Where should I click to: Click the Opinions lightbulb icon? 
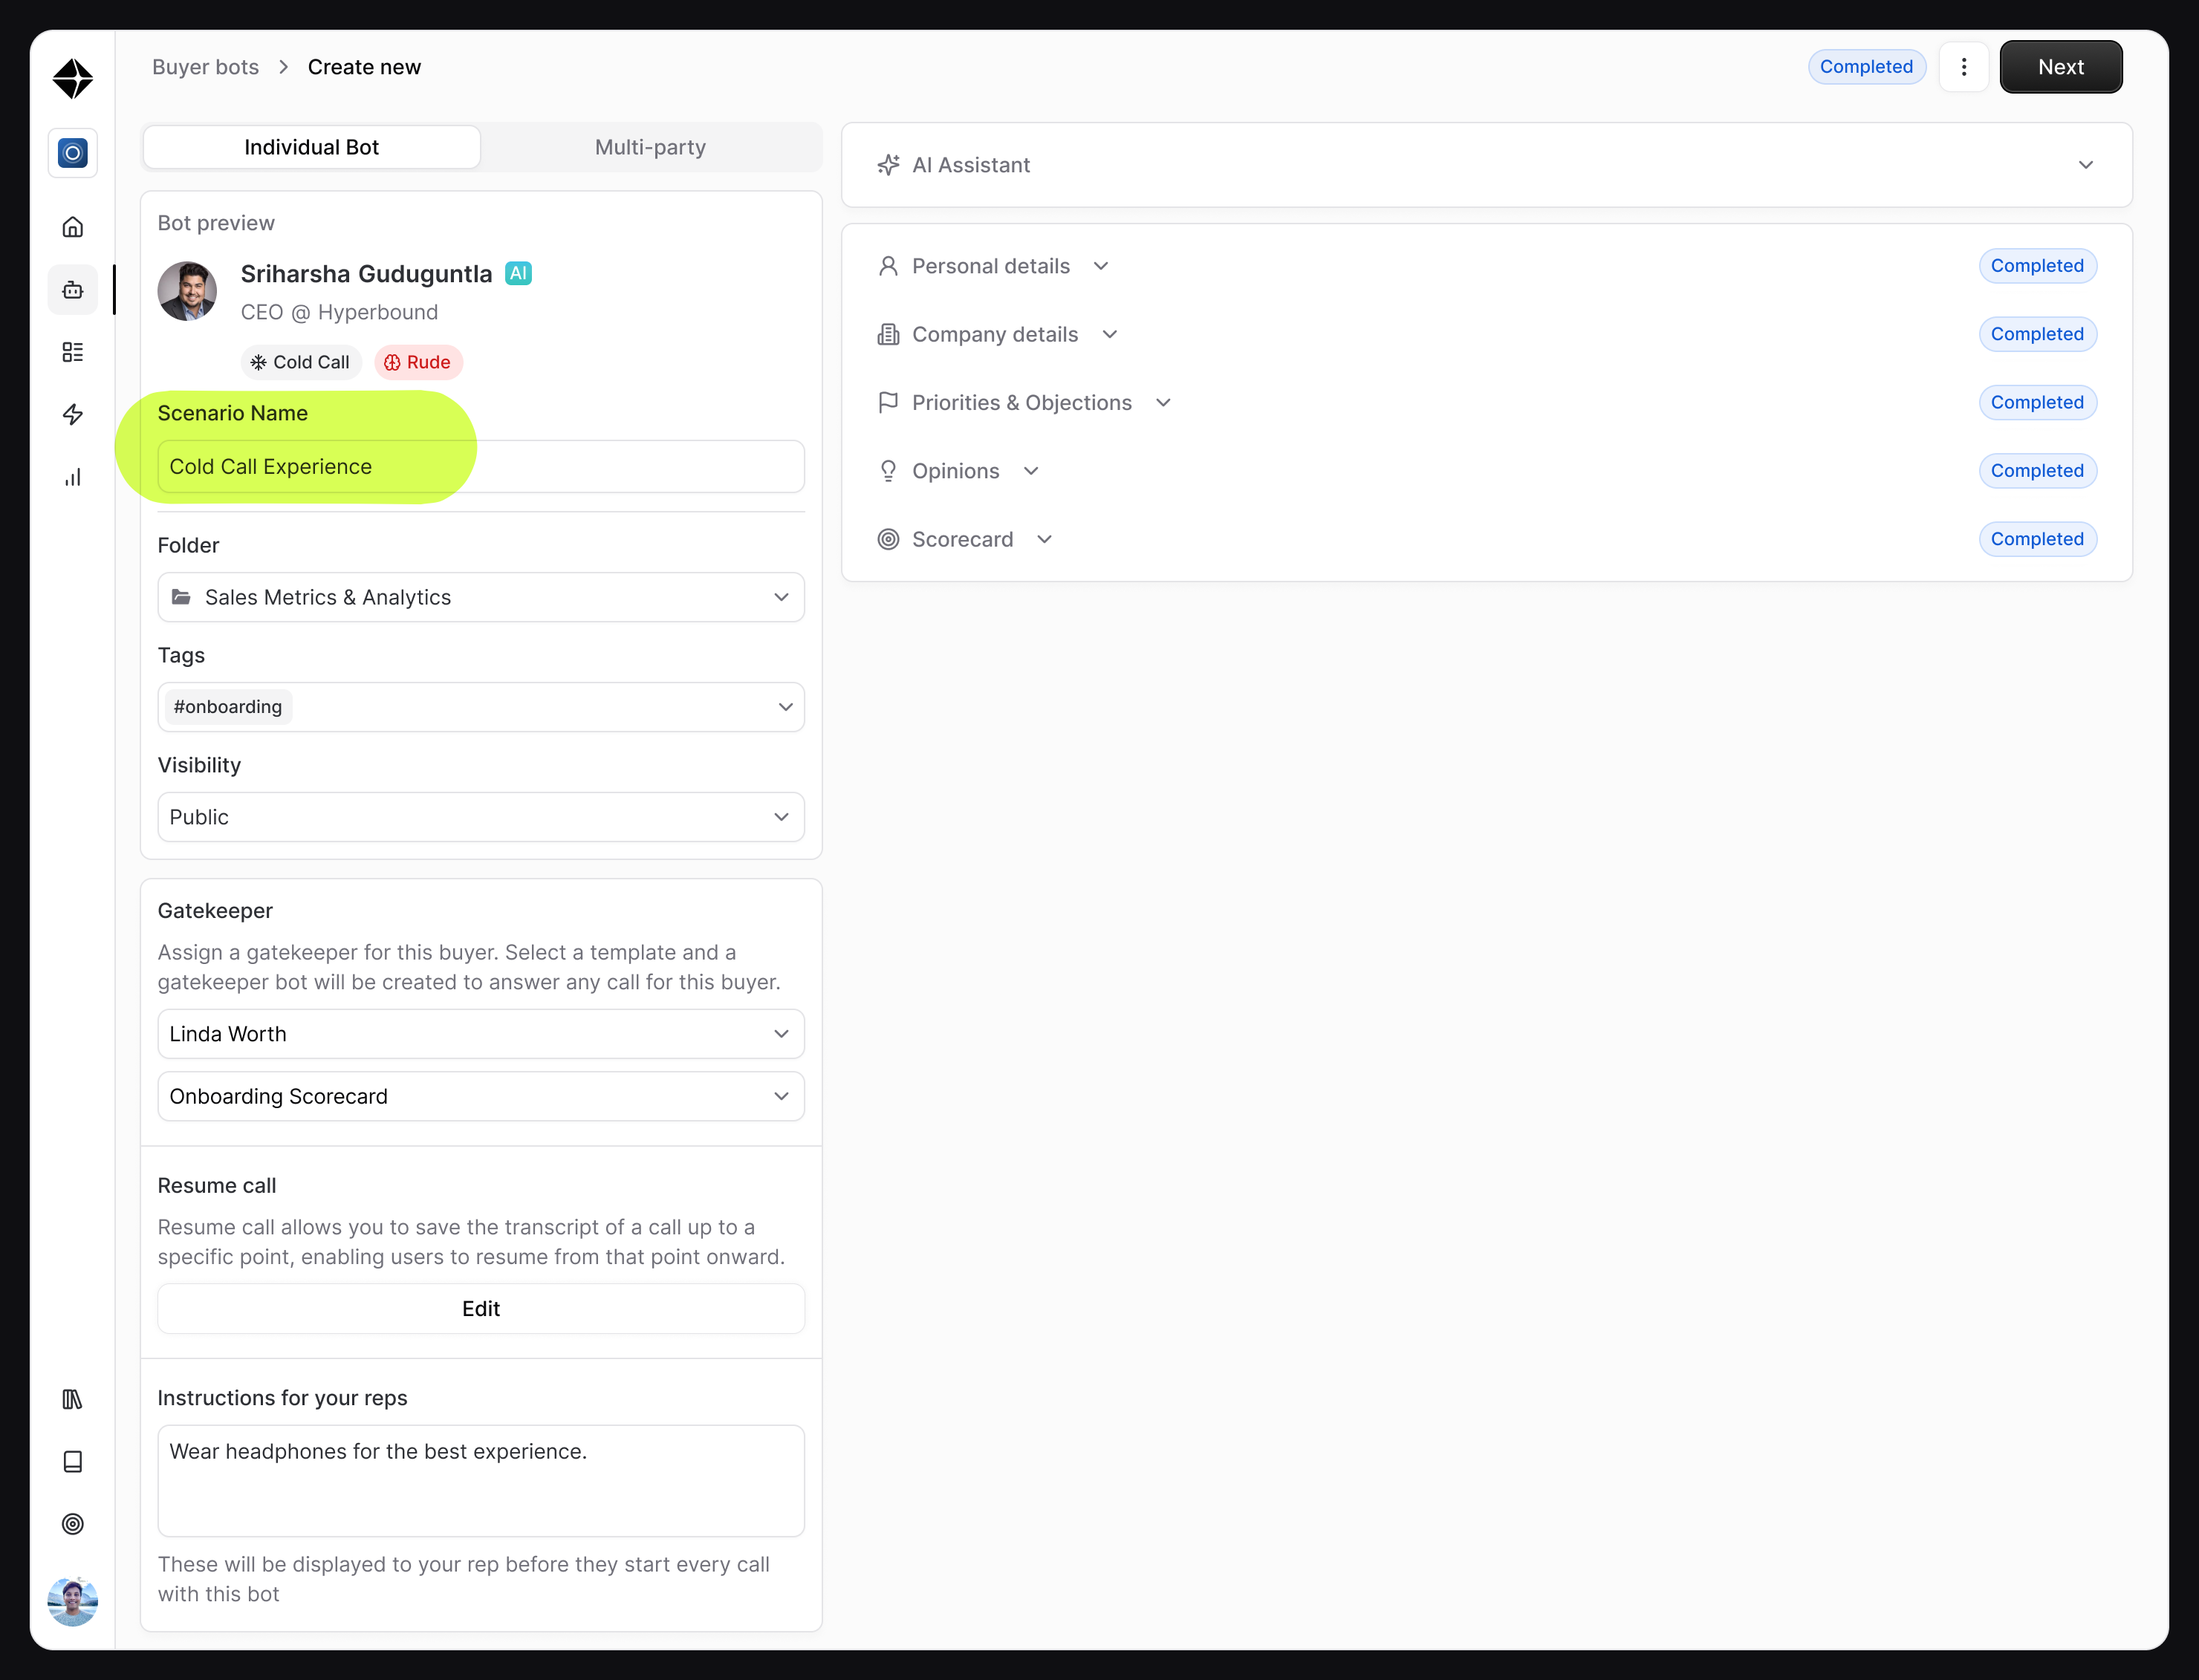(x=888, y=471)
